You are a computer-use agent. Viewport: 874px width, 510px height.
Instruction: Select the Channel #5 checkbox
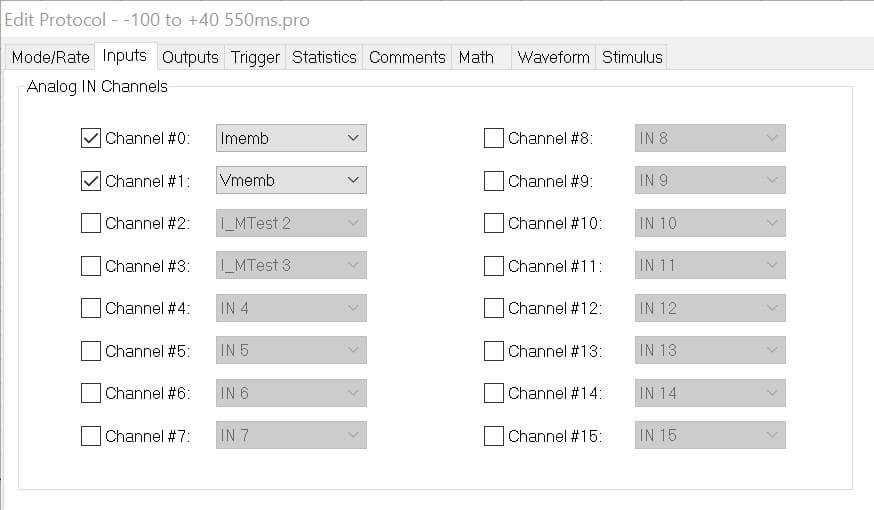click(x=91, y=351)
